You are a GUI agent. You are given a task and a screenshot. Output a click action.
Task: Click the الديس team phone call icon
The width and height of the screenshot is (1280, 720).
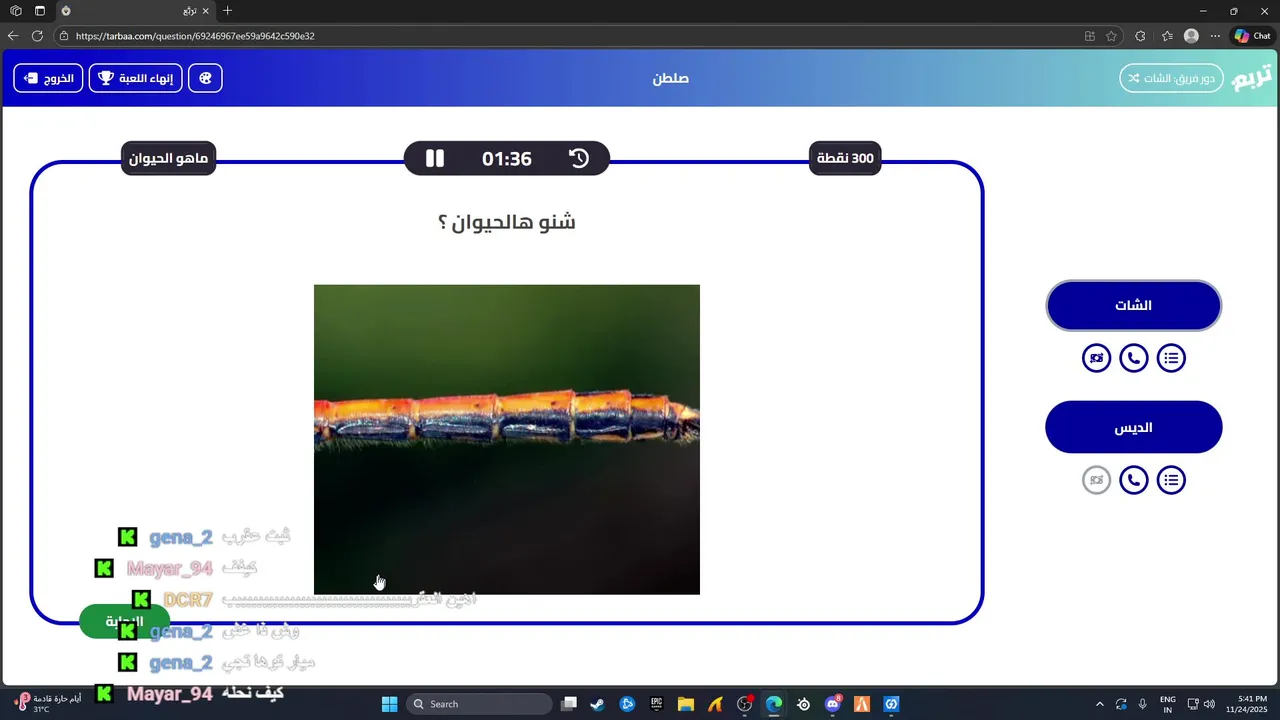[1133, 480]
